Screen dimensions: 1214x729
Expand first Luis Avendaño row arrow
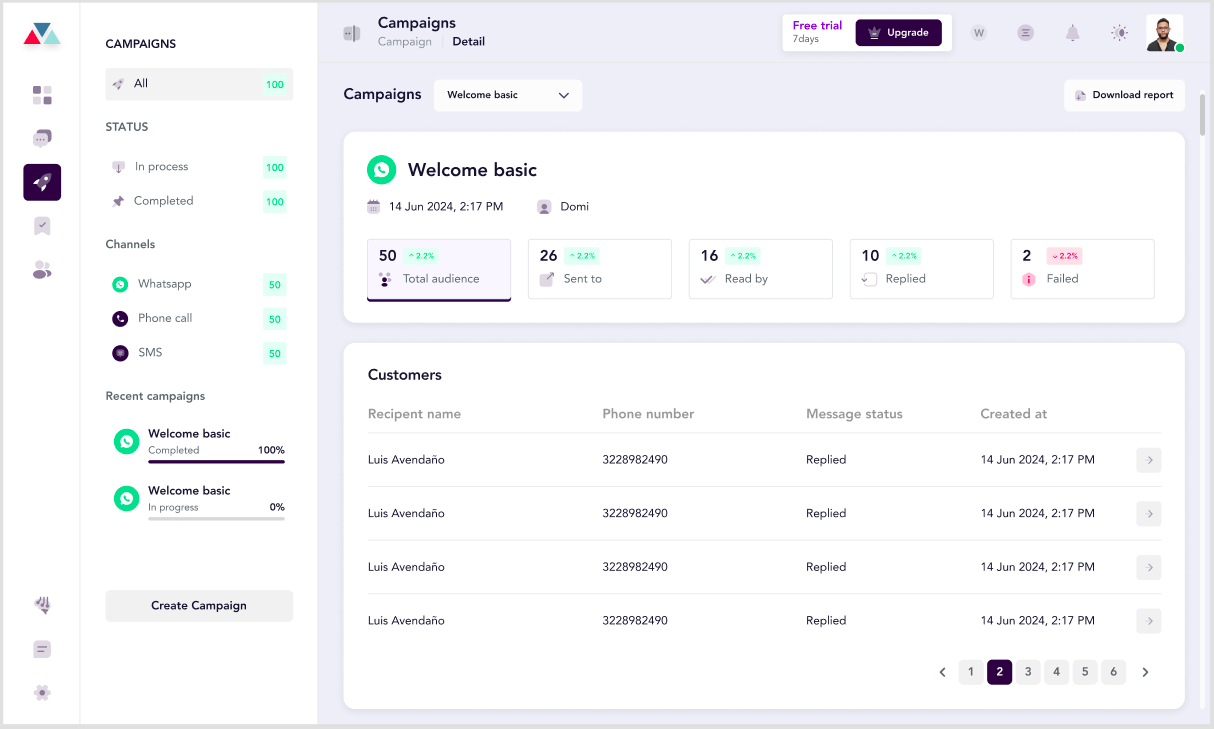click(x=1149, y=460)
